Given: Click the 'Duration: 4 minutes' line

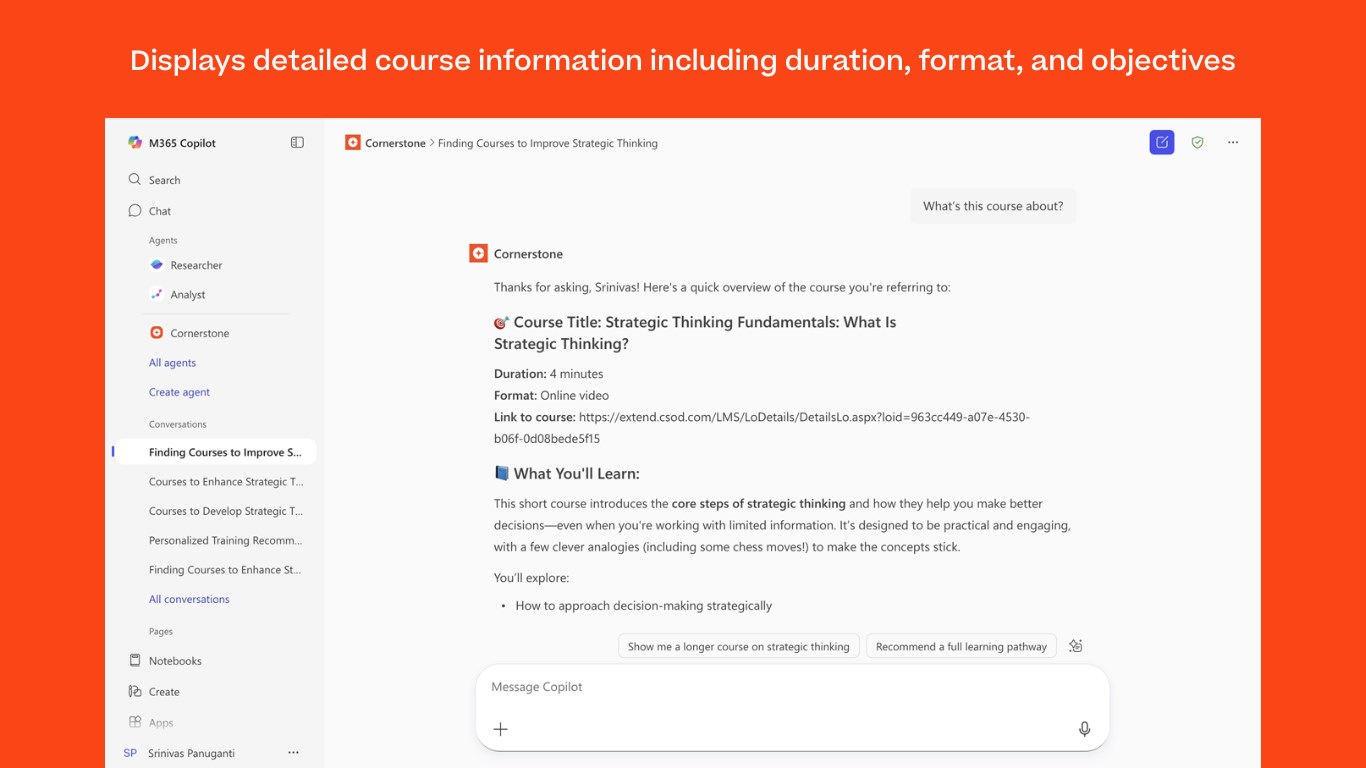Looking at the screenshot, I should tap(549, 374).
